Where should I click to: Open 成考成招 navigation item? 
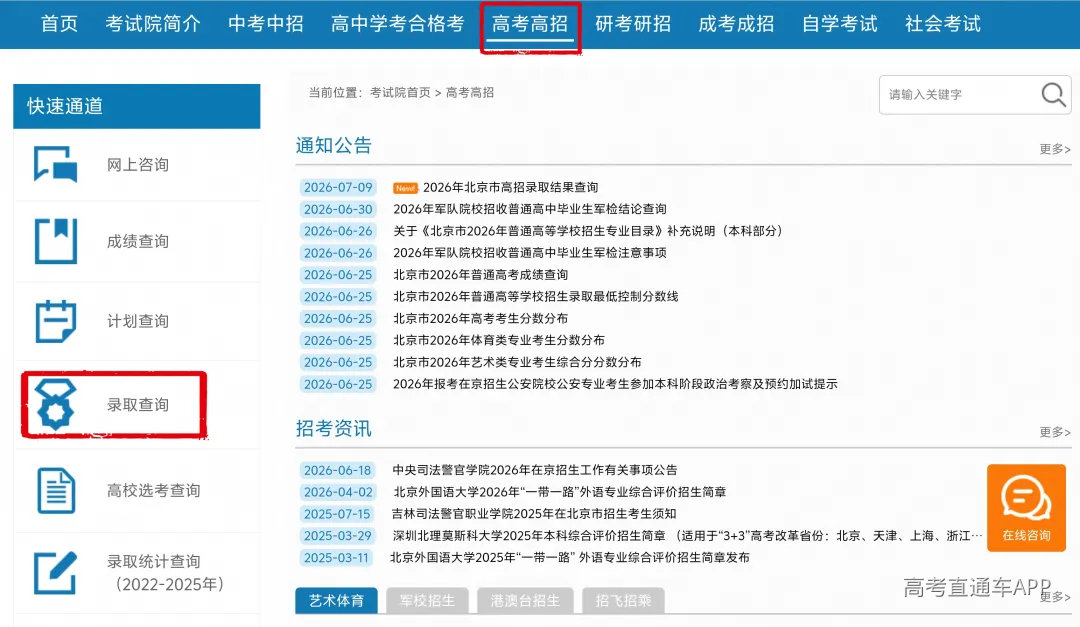[736, 24]
